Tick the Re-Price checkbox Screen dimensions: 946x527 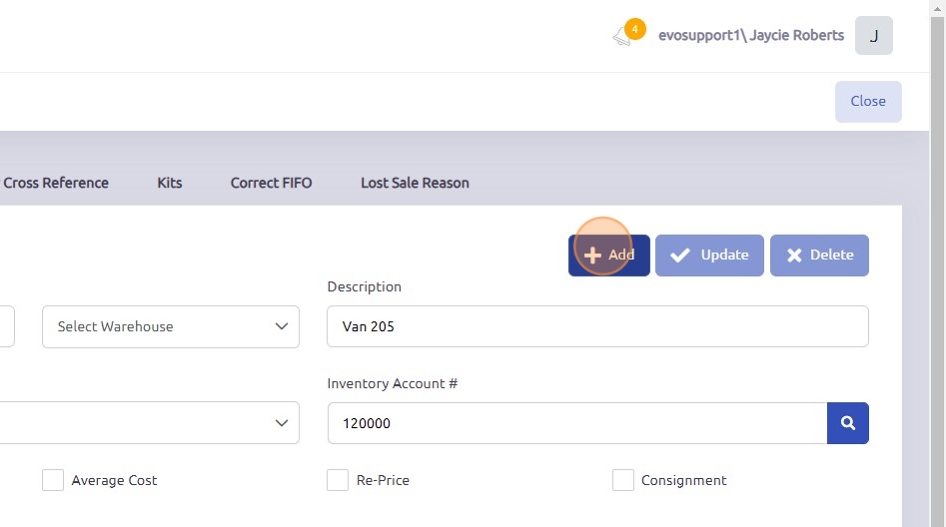coord(338,480)
